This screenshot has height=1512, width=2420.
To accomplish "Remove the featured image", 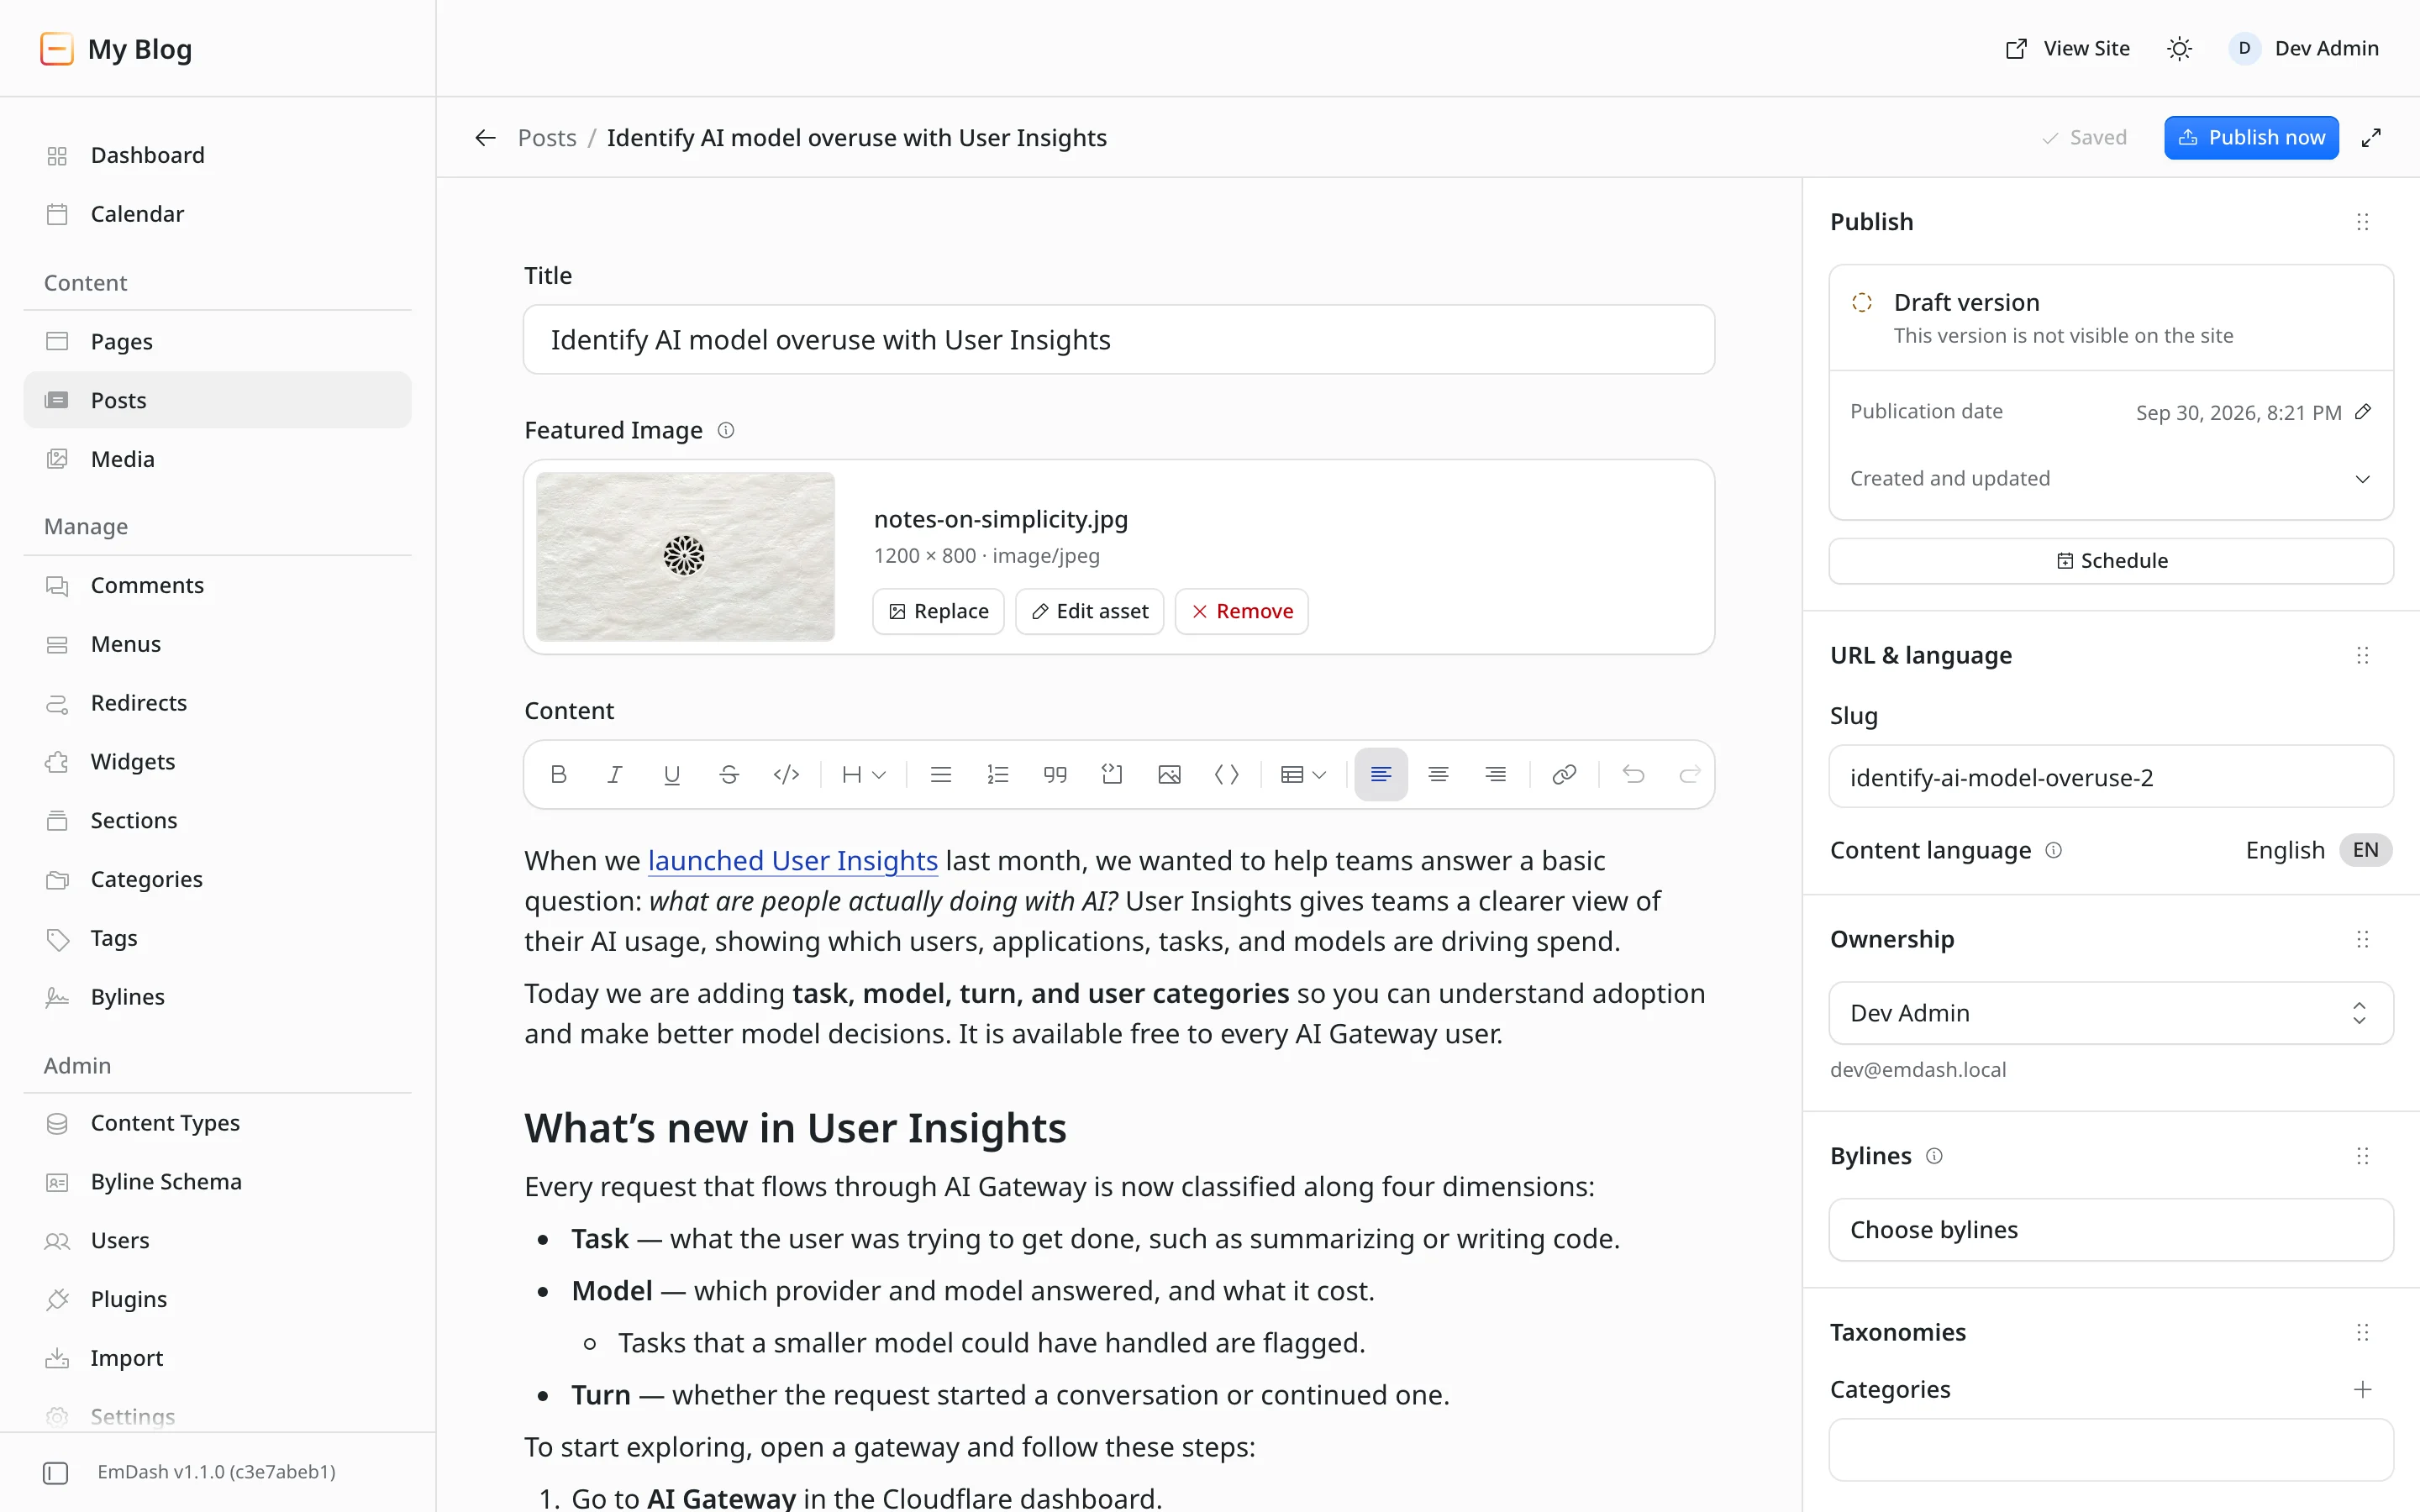I will click(1241, 611).
